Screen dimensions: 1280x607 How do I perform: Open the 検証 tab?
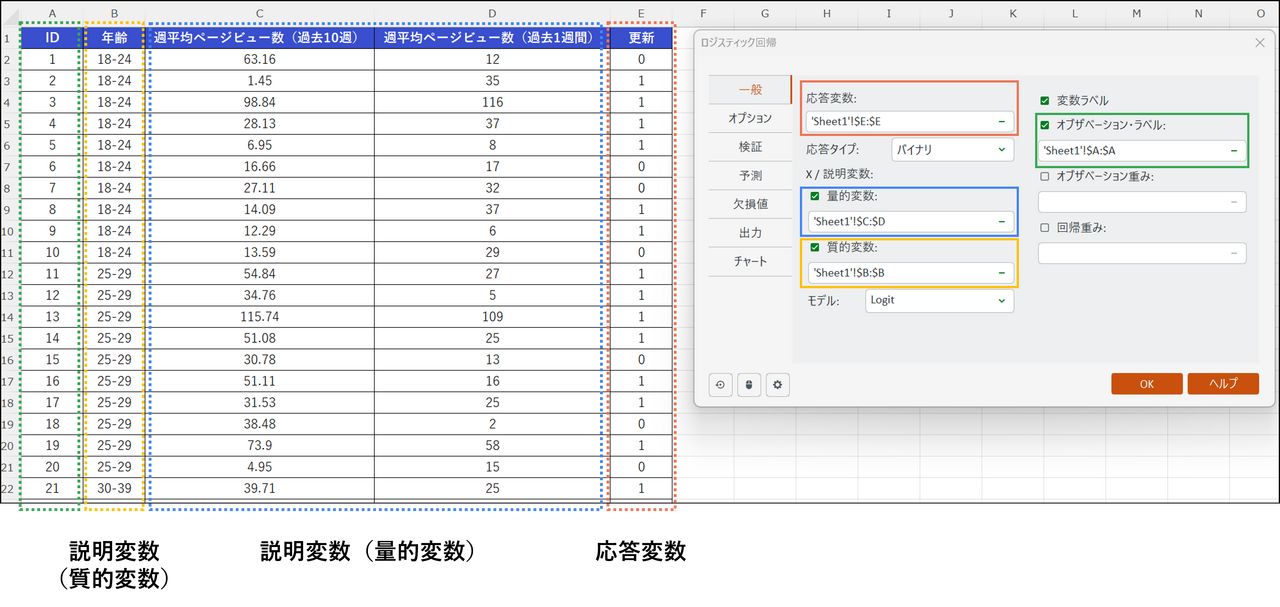tap(750, 147)
